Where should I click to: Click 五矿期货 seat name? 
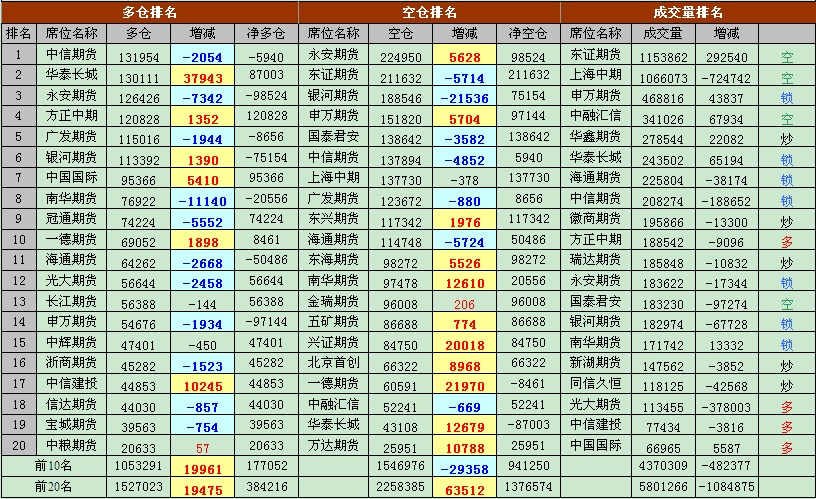(334, 322)
